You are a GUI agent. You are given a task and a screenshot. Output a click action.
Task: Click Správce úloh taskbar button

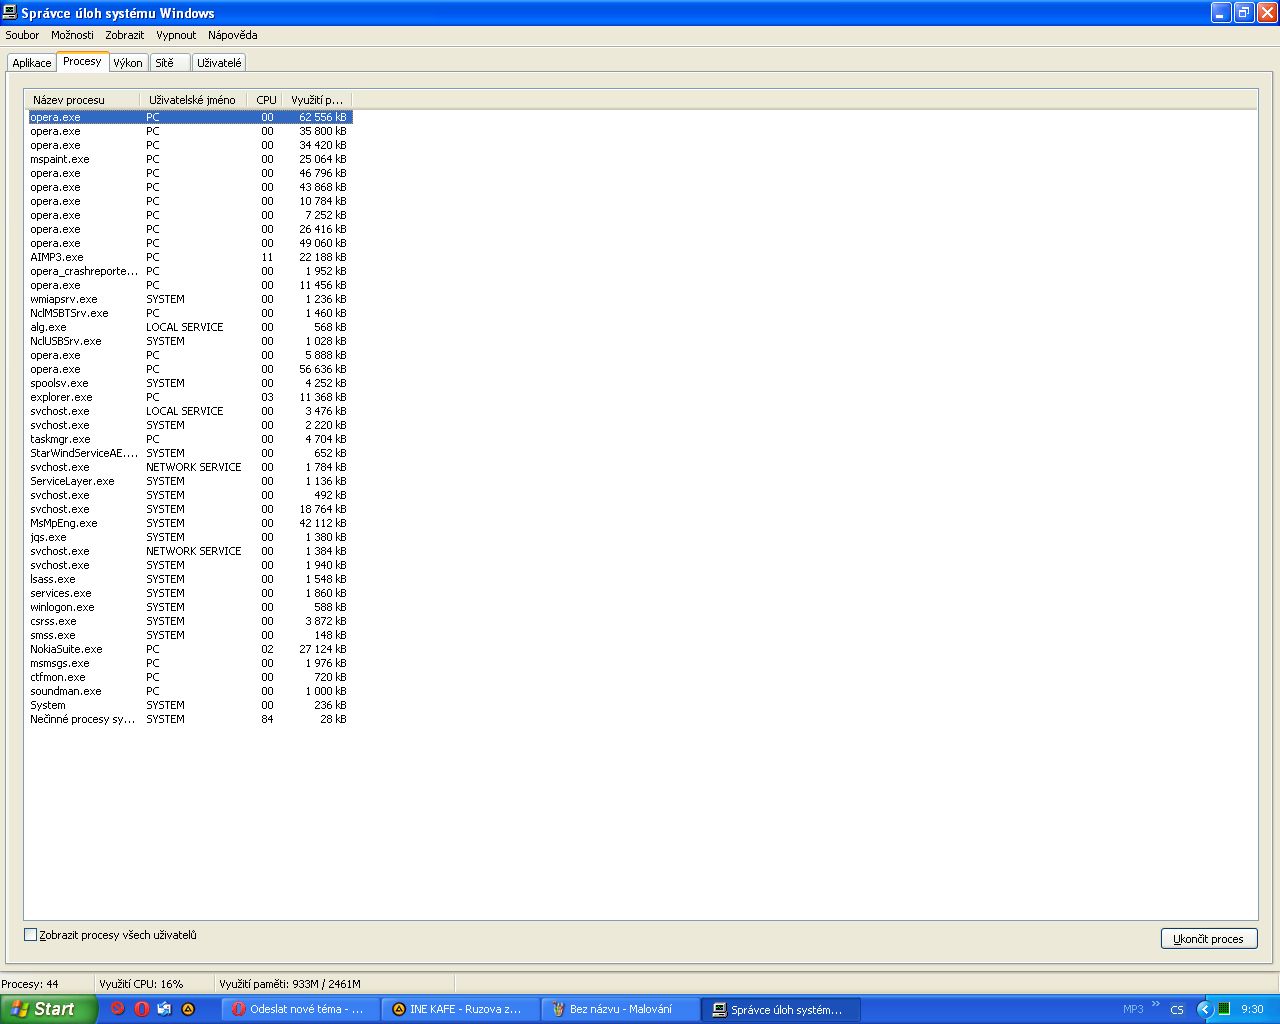[780, 1009]
